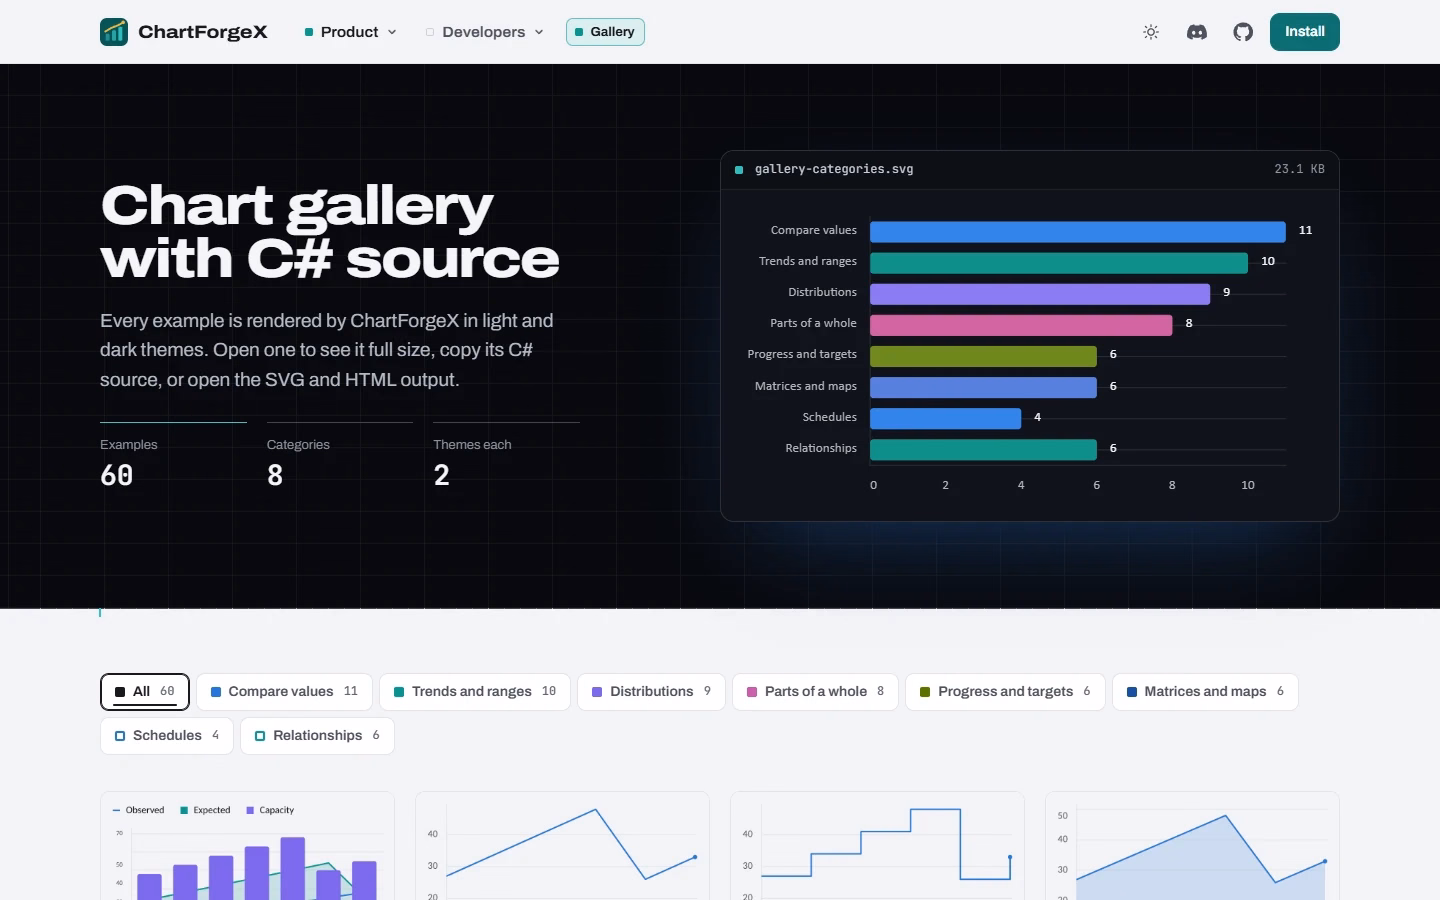Filter by Matrices and maps category

tap(1205, 692)
